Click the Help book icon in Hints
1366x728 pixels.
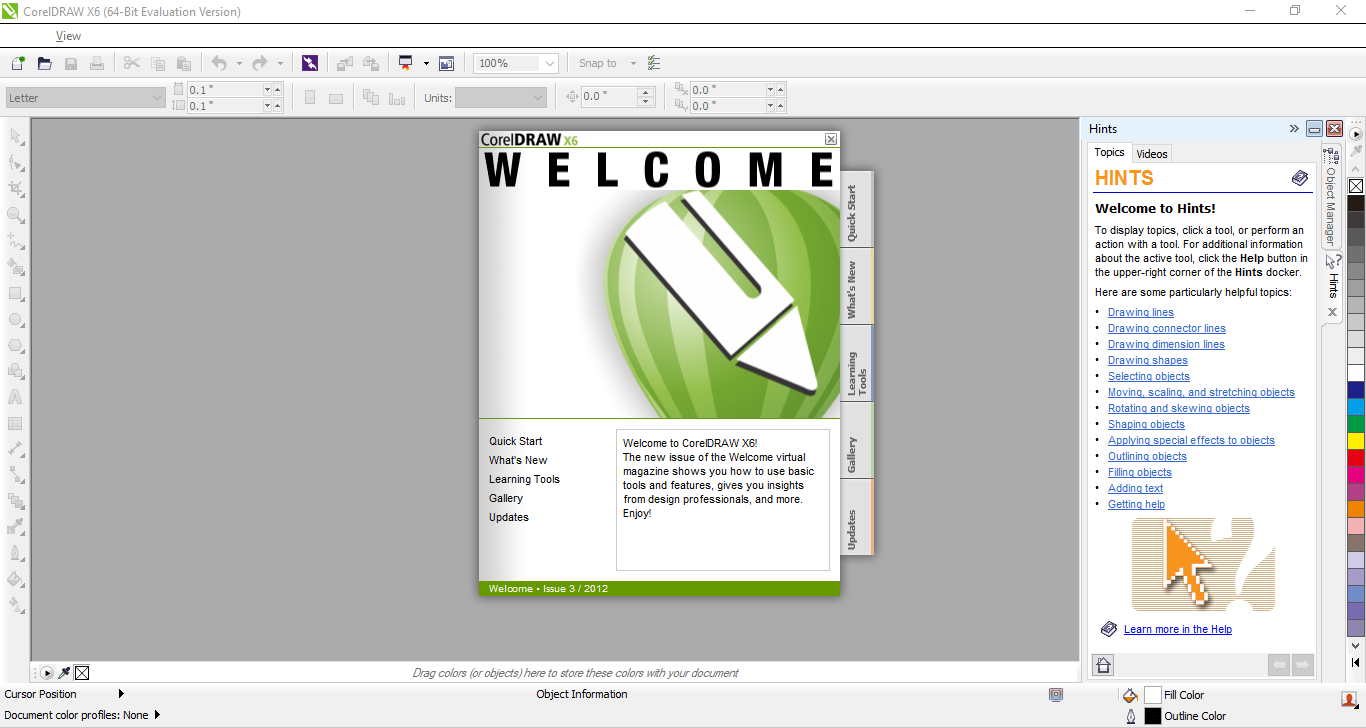click(1299, 178)
